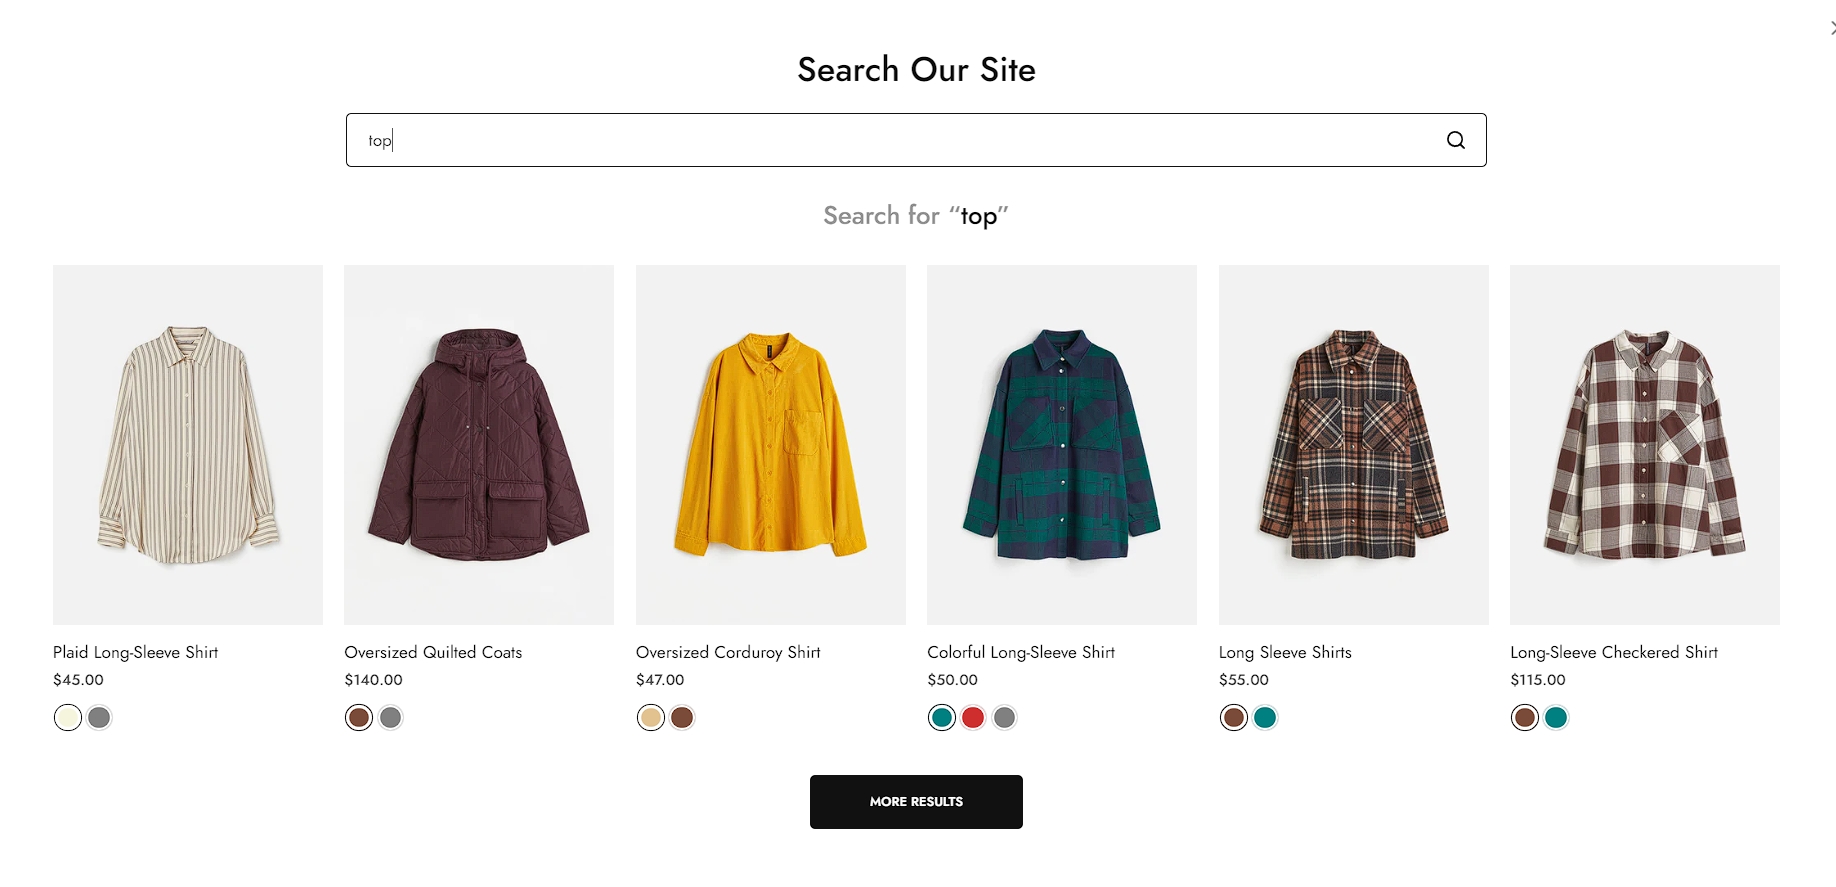The width and height of the screenshot is (1836, 887).
Task: Pick brown swatch for Oversized Corduroy Shirt
Action: point(682,718)
